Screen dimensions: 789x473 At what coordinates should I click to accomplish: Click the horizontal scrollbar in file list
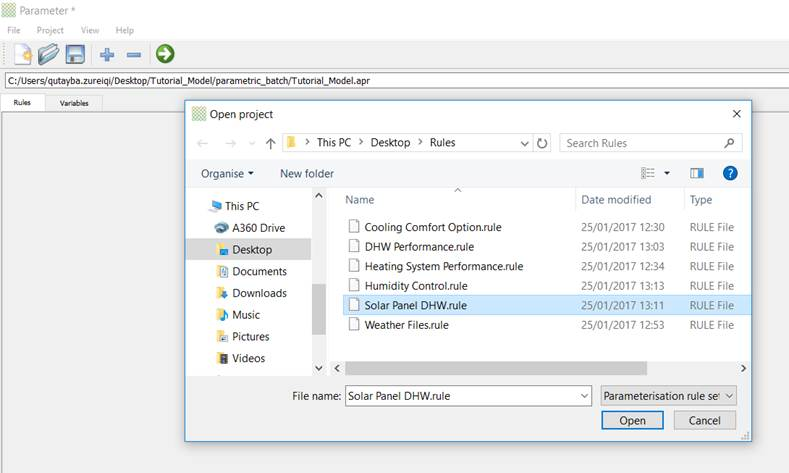pos(496,368)
